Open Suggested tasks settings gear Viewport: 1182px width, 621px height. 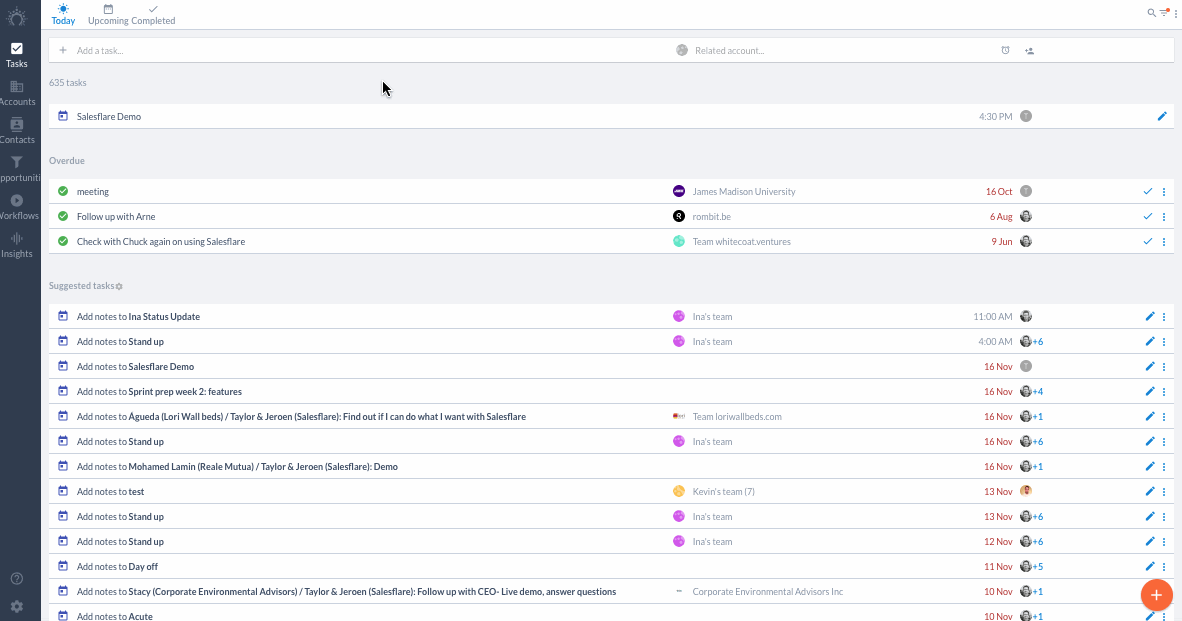click(x=119, y=286)
